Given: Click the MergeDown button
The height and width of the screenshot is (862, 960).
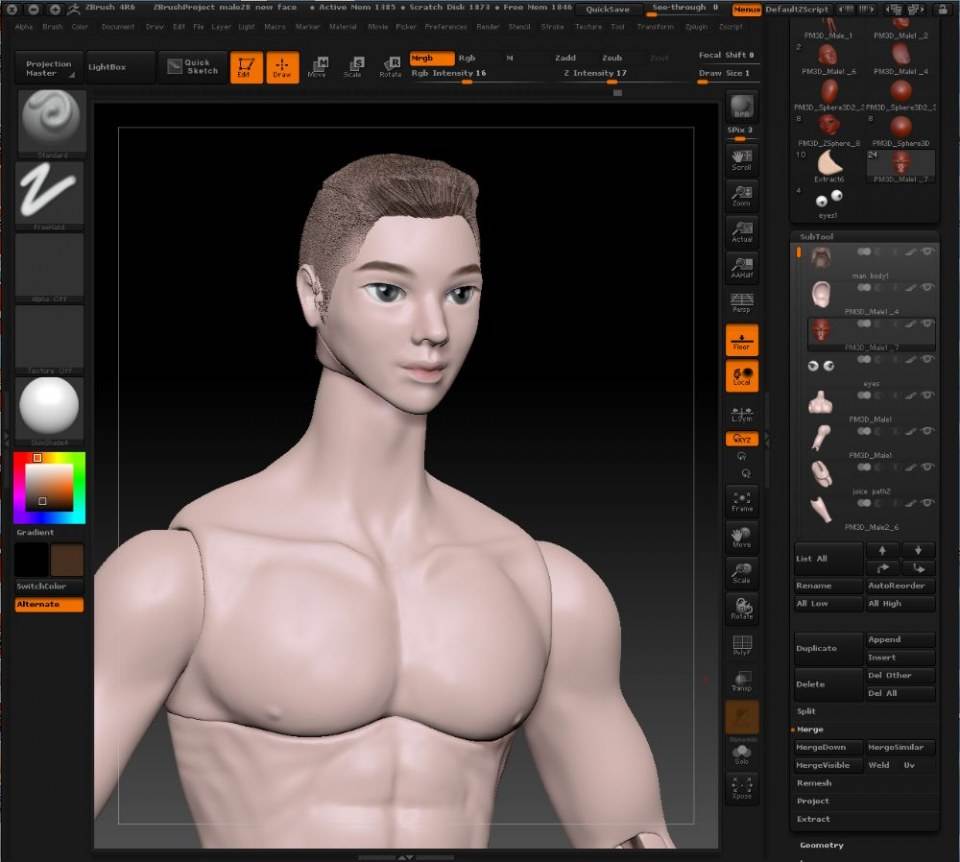Looking at the screenshot, I should point(828,748).
